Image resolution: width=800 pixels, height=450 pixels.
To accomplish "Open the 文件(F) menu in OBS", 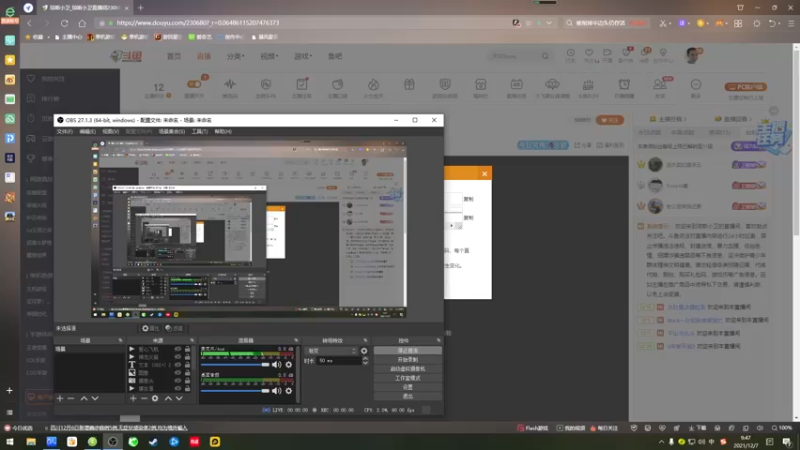I will pyautogui.click(x=64, y=132).
